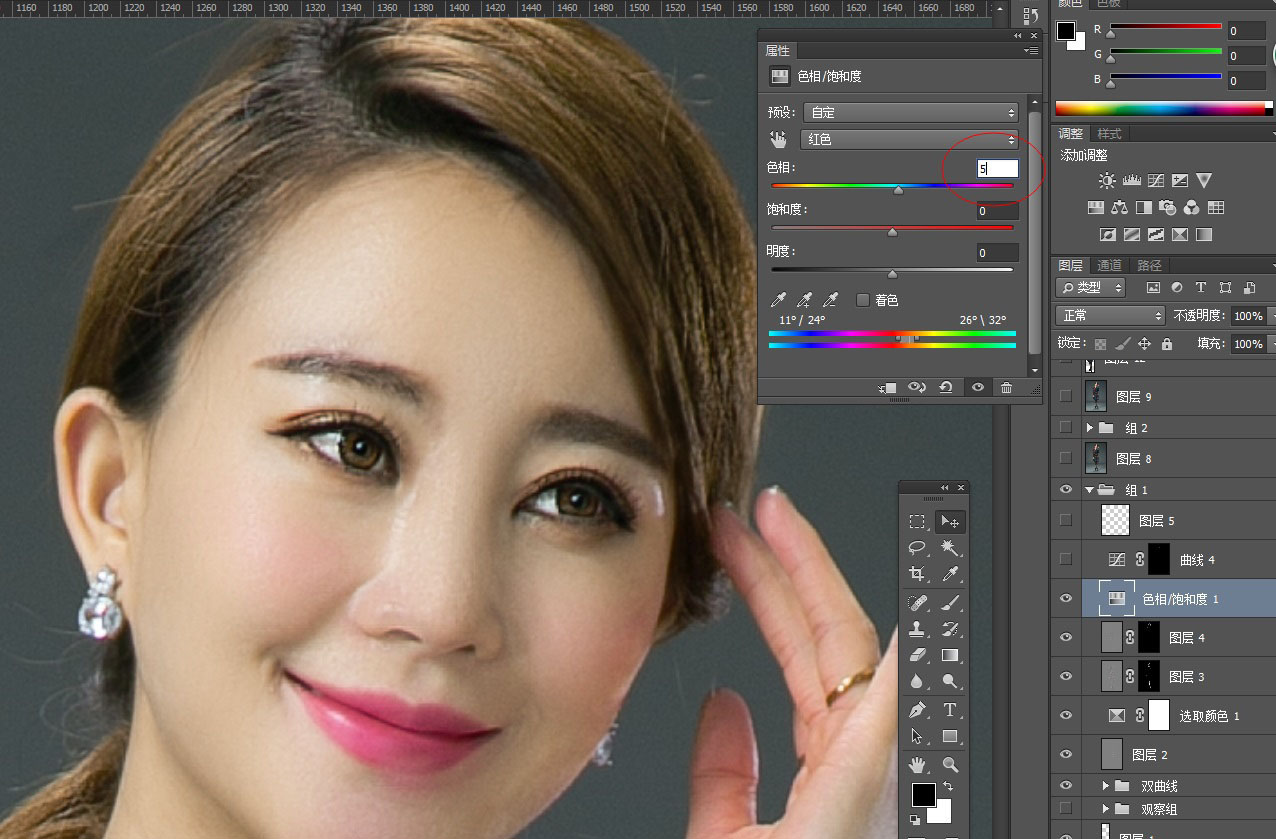Select the Eraser tool
1276x839 pixels.
[x=917, y=655]
